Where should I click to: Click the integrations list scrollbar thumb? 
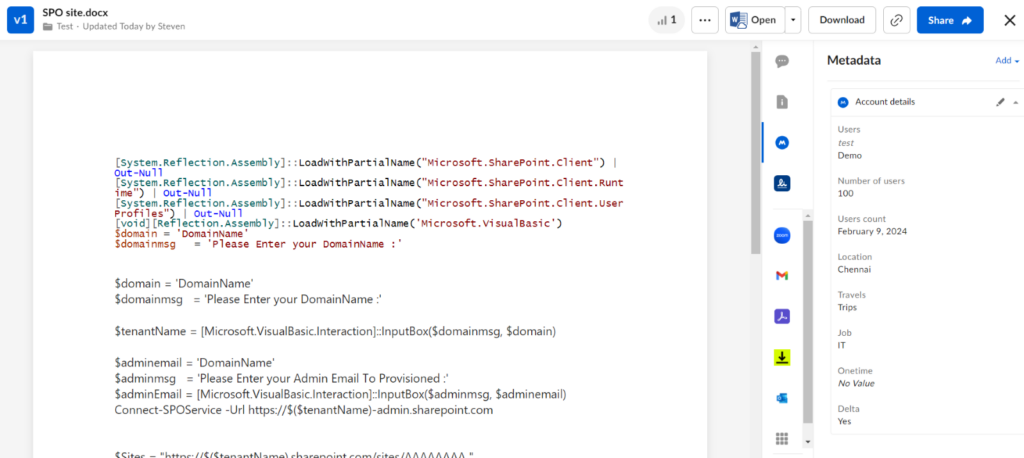808,321
